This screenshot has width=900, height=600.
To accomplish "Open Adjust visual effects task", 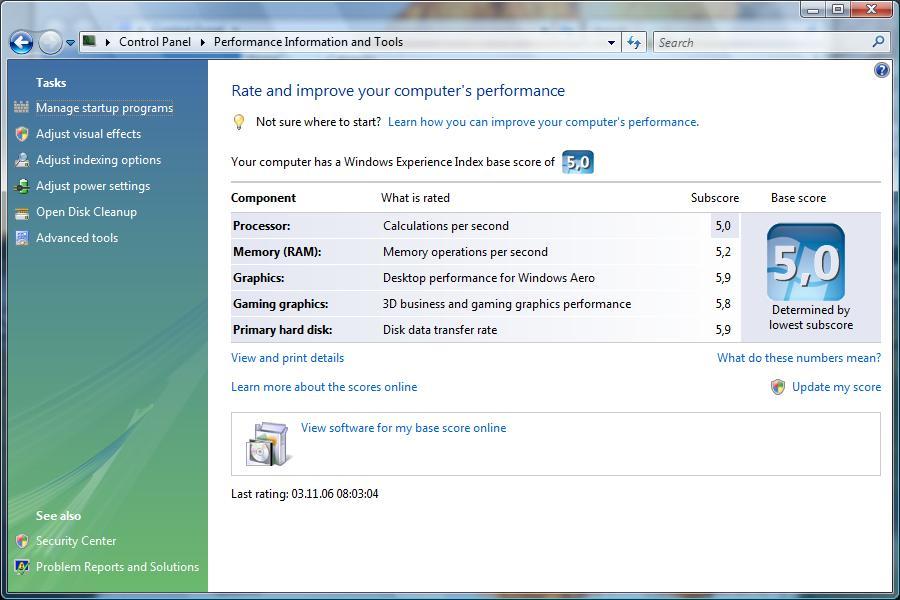I will pyautogui.click(x=88, y=134).
